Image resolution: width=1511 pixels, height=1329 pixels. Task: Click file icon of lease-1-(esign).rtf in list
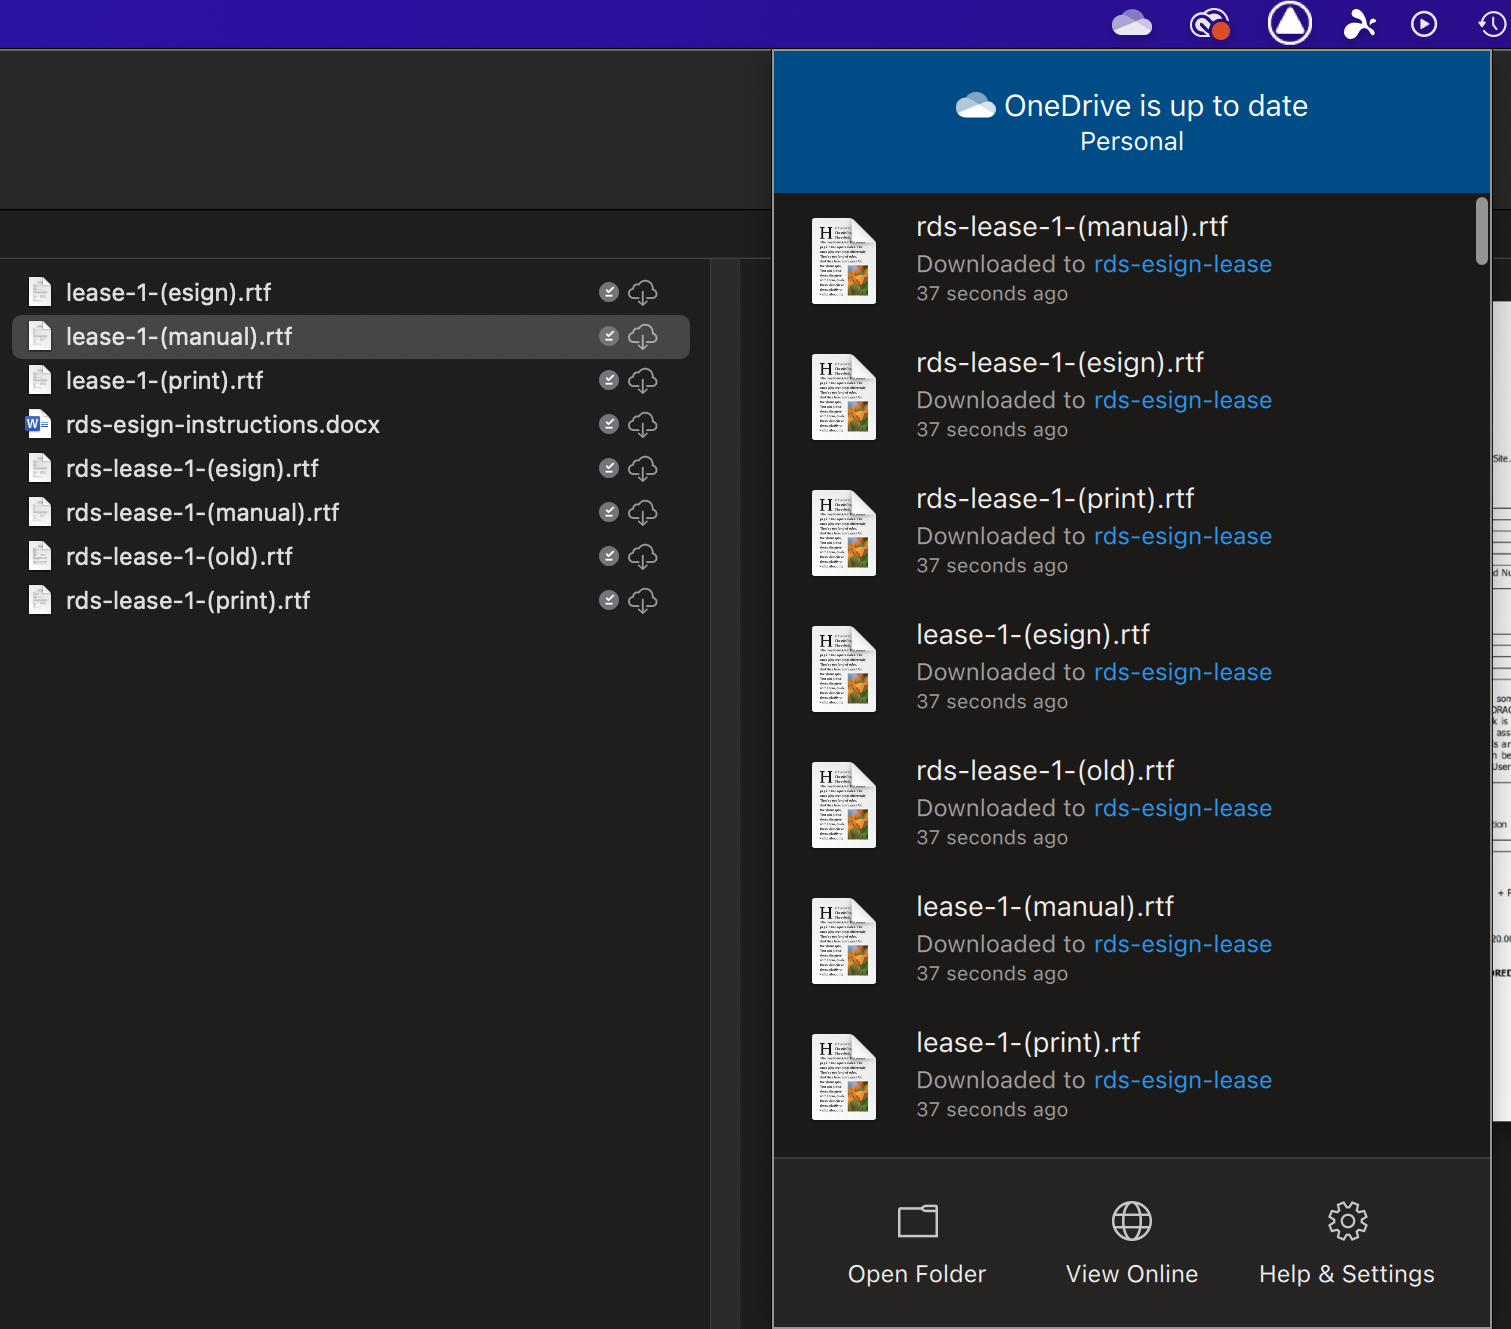pyautogui.click(x=40, y=292)
